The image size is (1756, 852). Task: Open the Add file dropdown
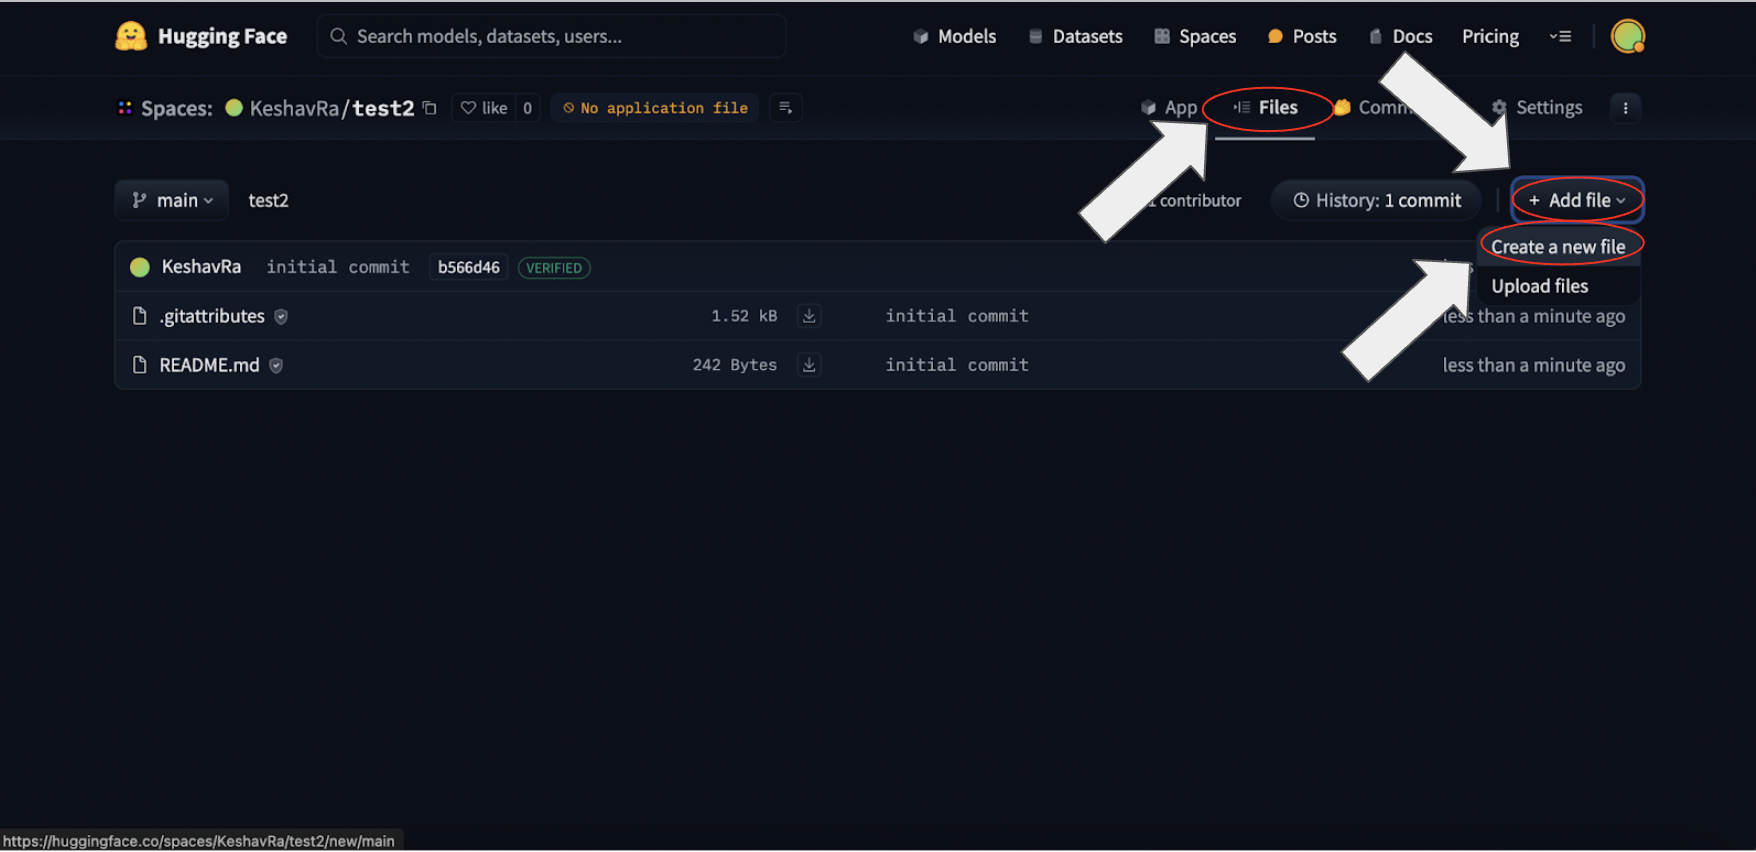tap(1577, 200)
